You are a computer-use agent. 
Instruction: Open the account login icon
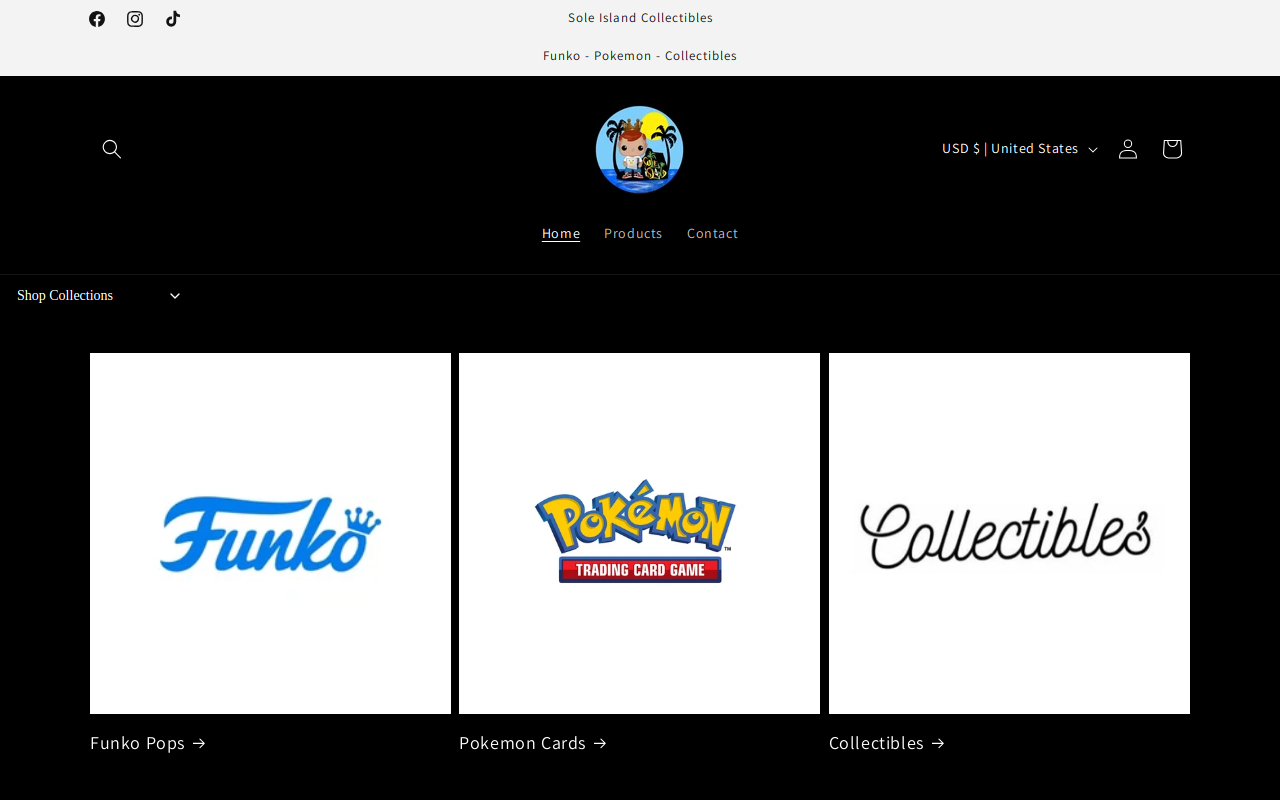(x=1128, y=149)
